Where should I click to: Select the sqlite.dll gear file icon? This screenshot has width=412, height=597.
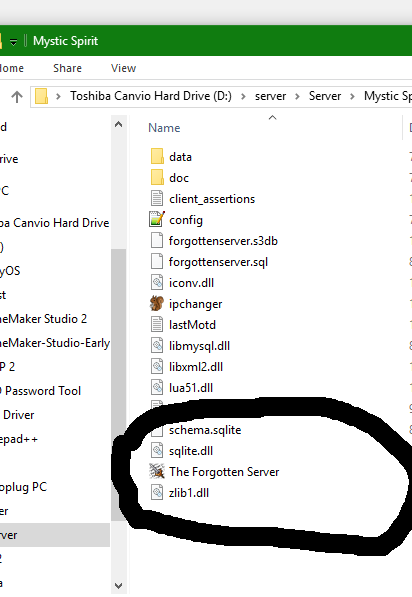pyautogui.click(x=157, y=450)
